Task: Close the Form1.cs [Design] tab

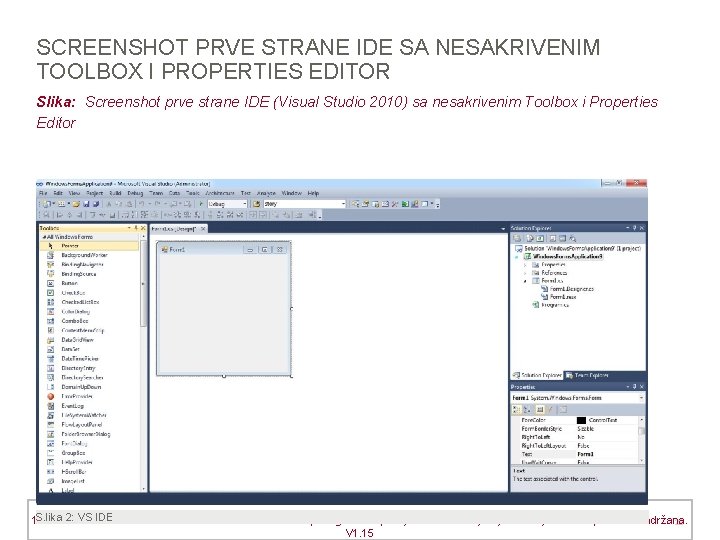Action: pyautogui.click(x=203, y=229)
